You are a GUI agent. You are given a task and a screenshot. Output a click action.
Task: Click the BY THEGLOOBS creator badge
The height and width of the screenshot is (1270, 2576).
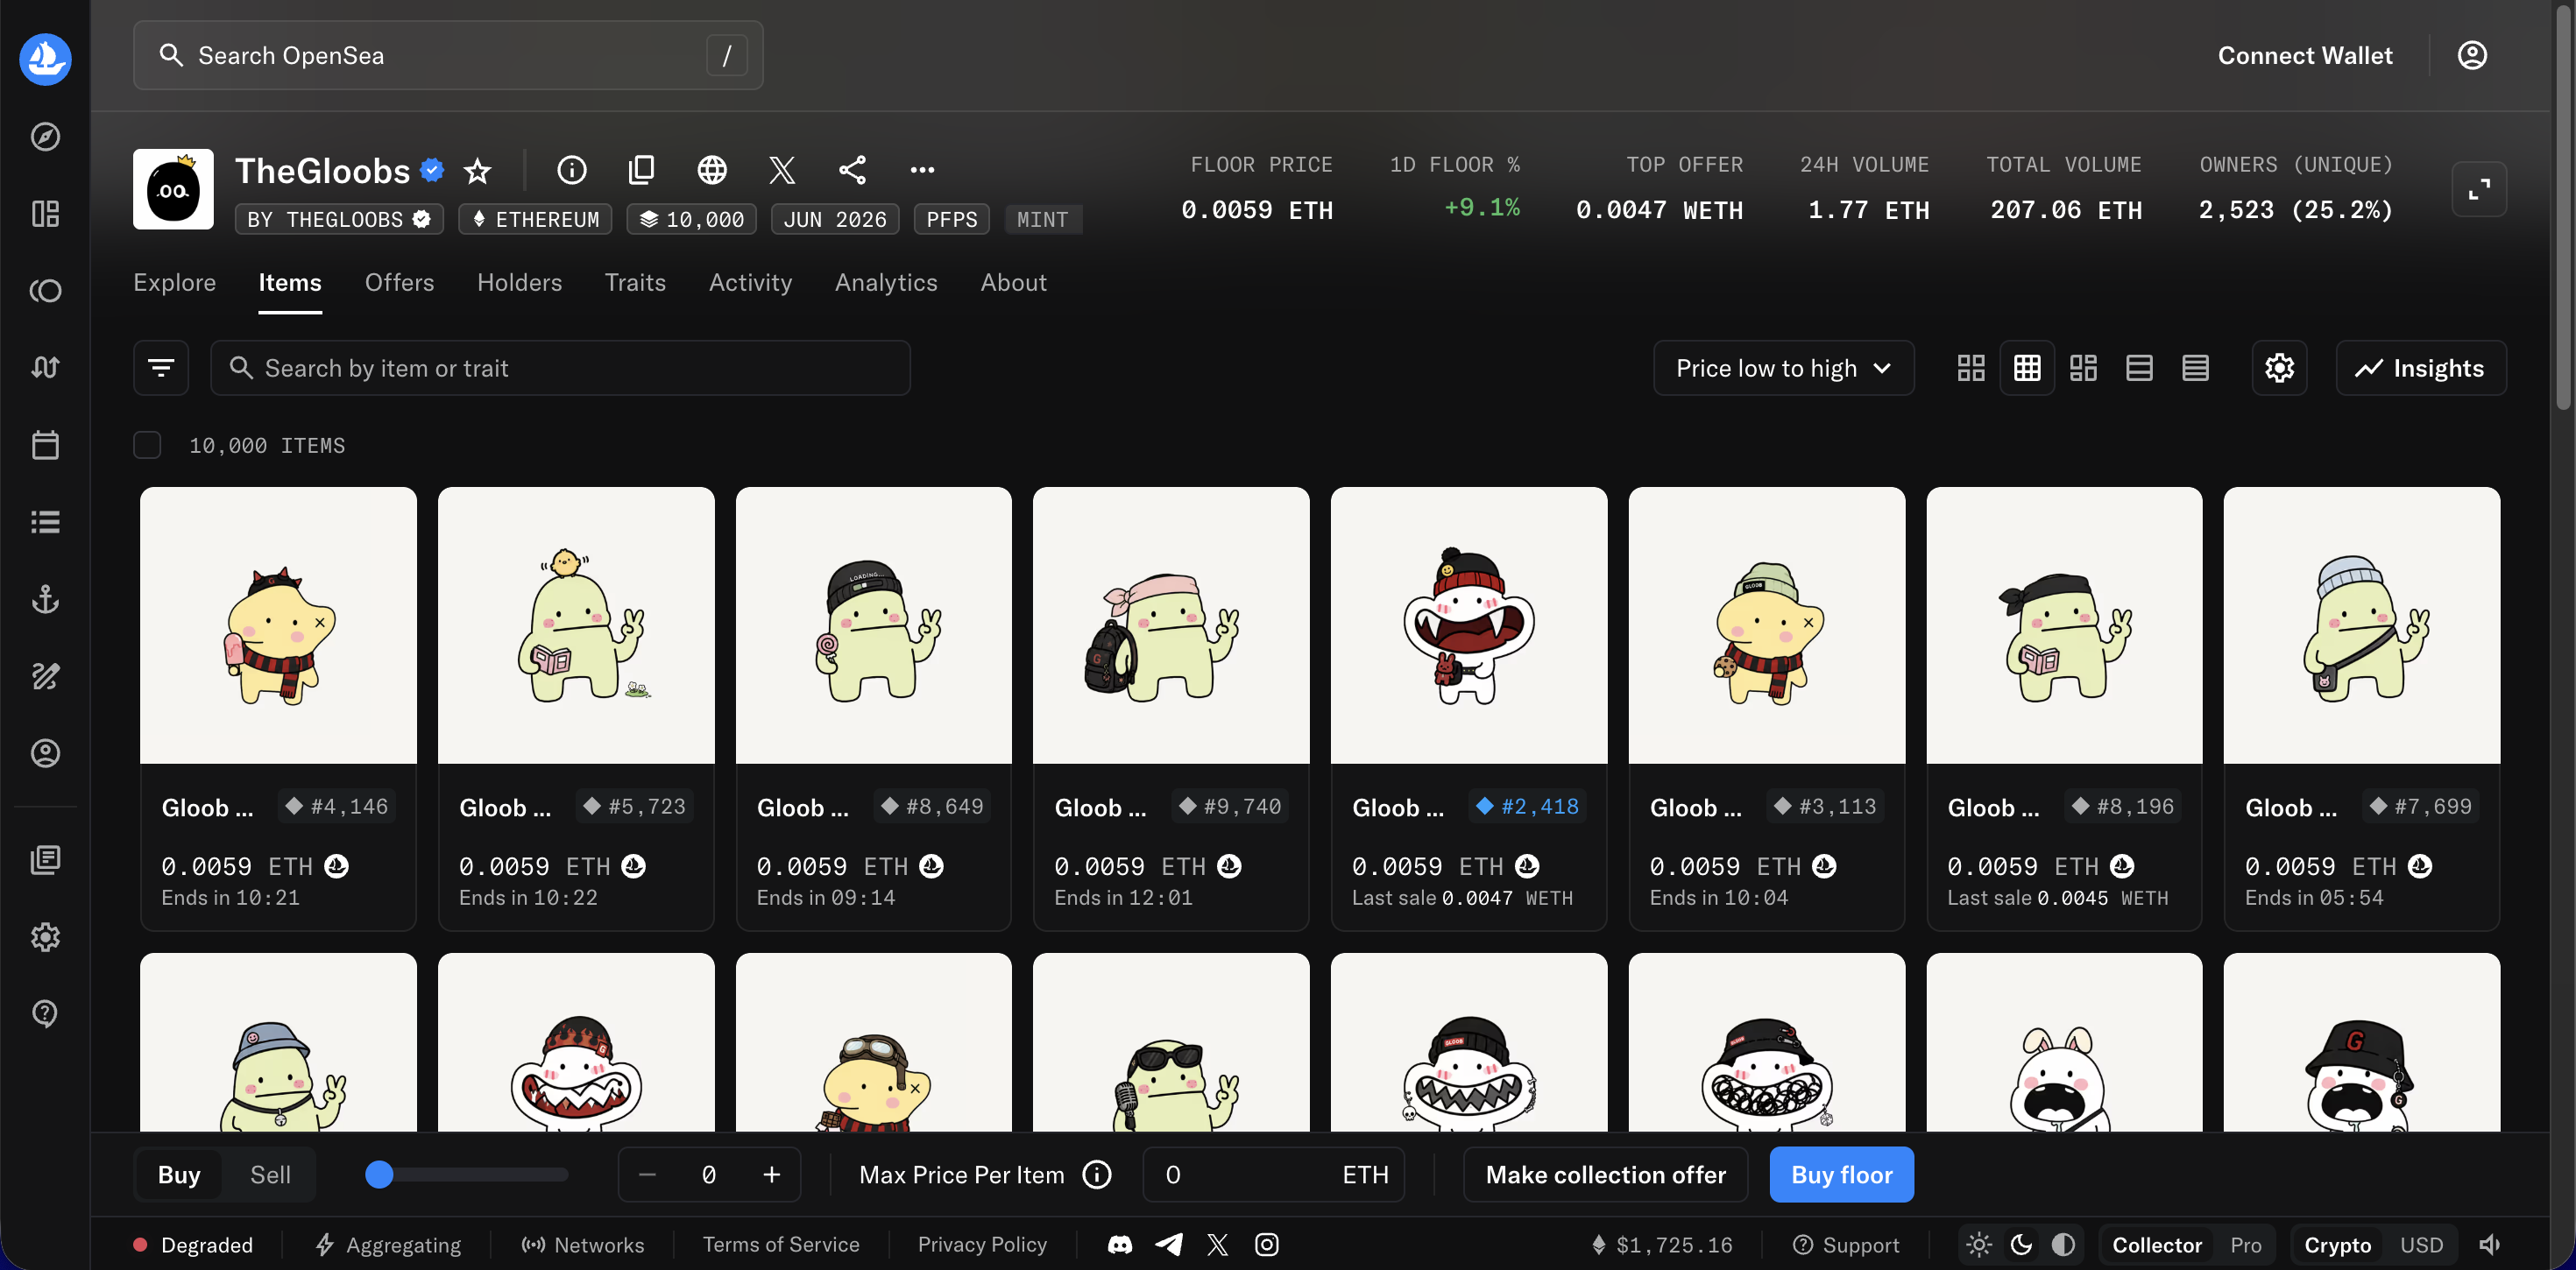click(339, 219)
